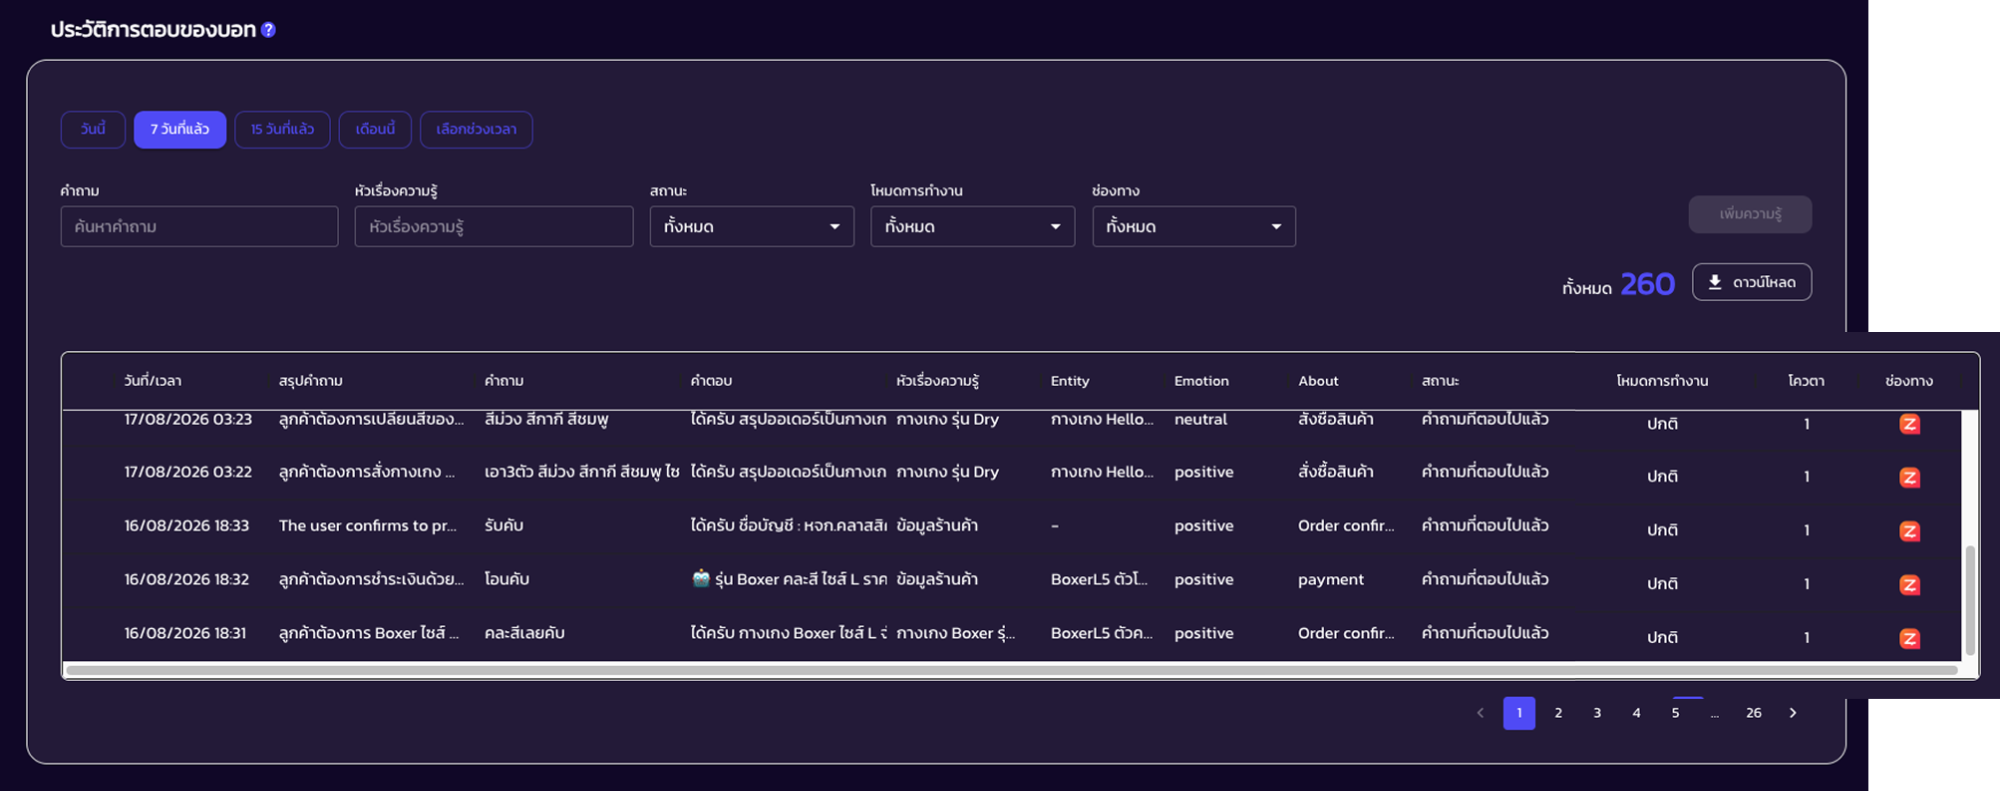Click the topic cell กางเกง Boxer รุ่...
The height and width of the screenshot is (791, 2000).
(x=955, y=633)
